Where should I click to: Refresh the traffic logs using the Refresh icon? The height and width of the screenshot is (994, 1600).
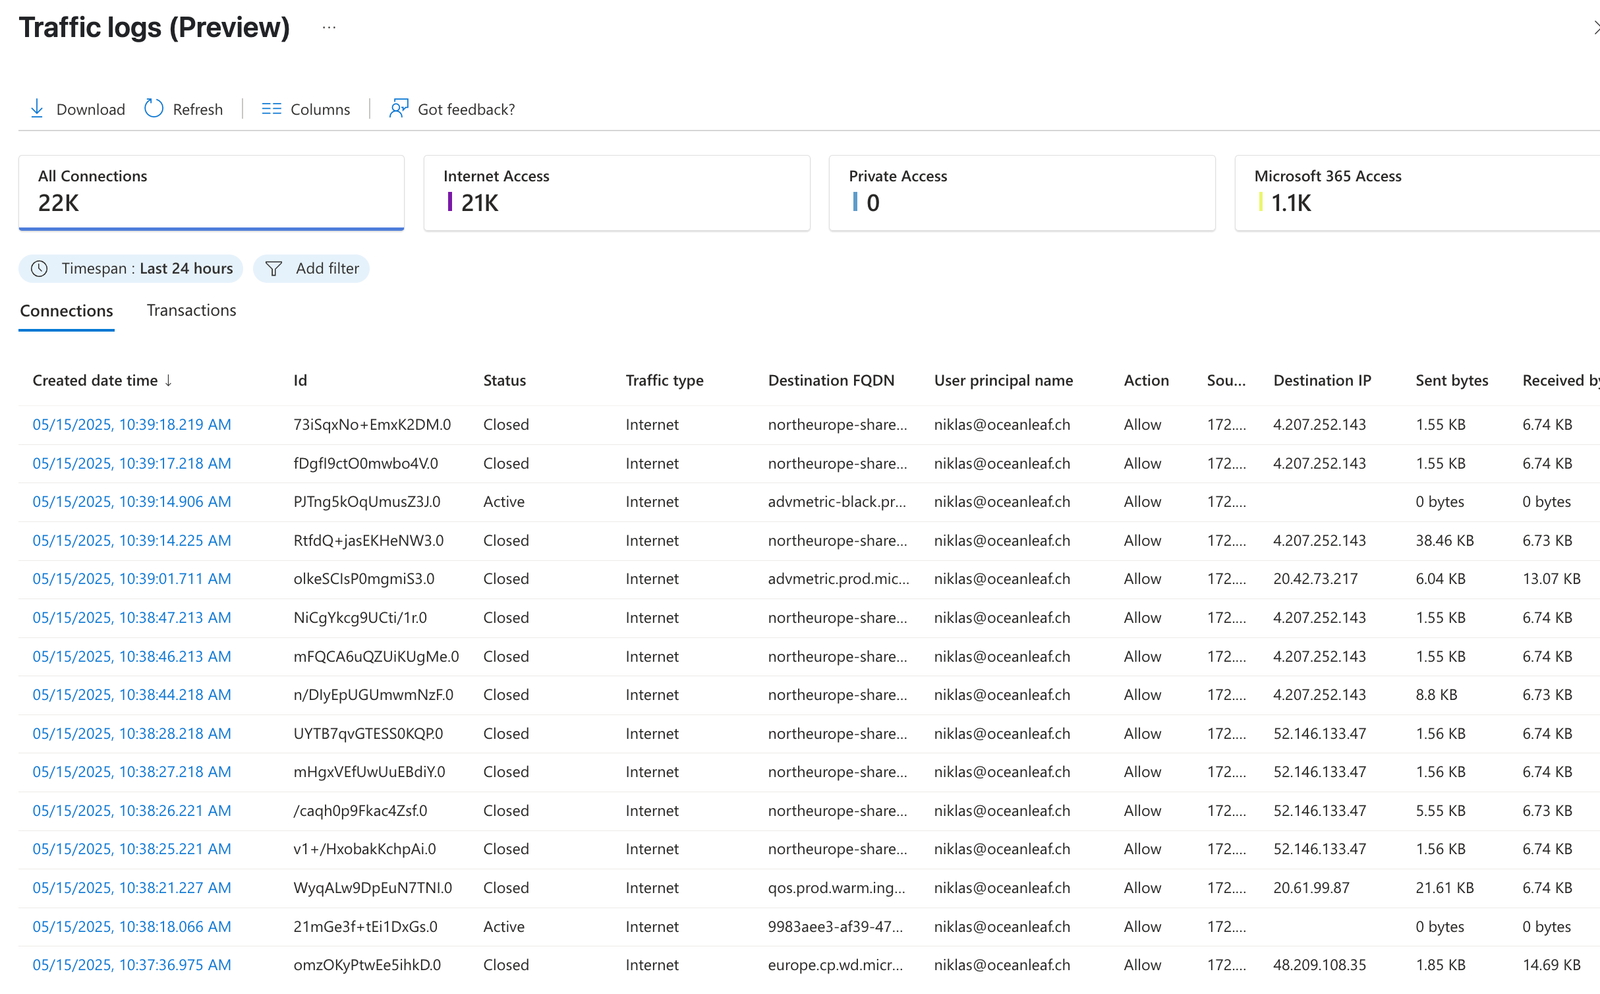pos(152,108)
